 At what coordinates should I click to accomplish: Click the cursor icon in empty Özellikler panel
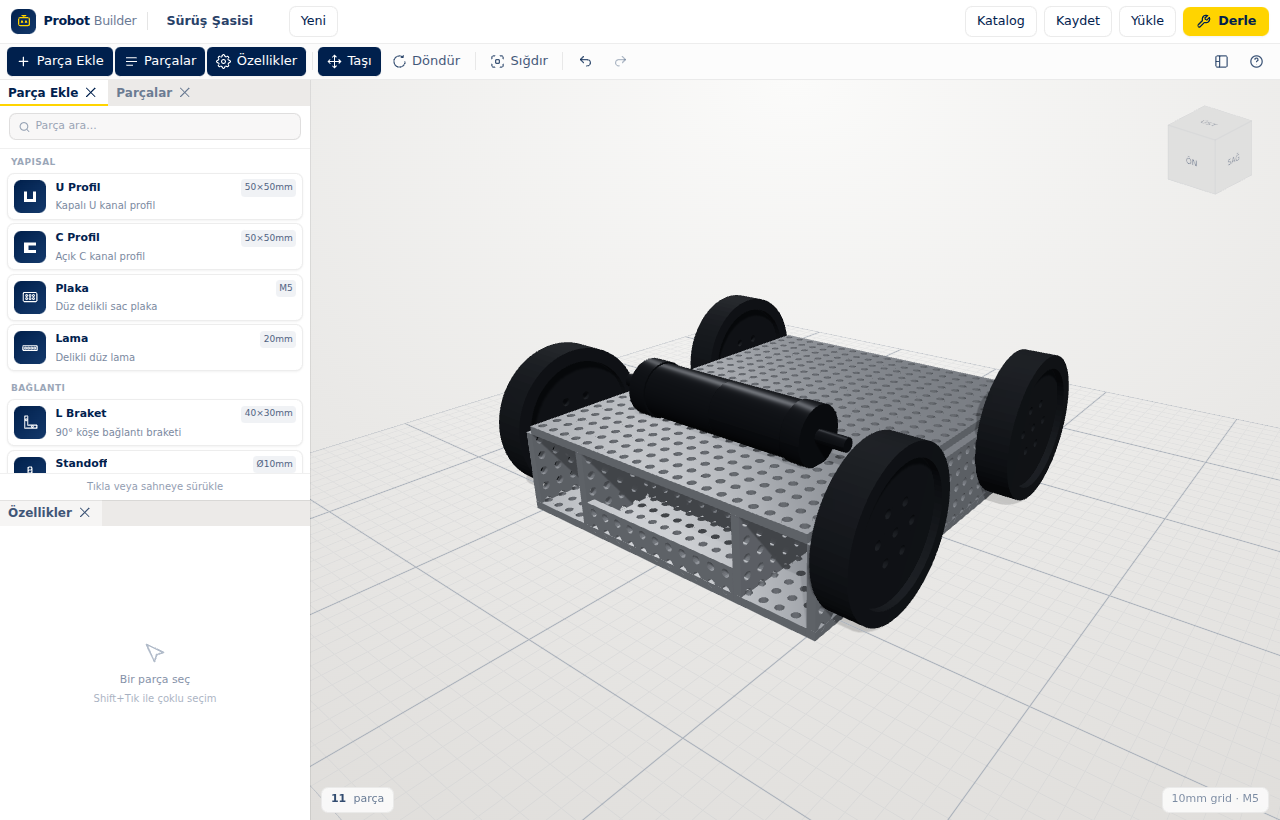tap(154, 653)
